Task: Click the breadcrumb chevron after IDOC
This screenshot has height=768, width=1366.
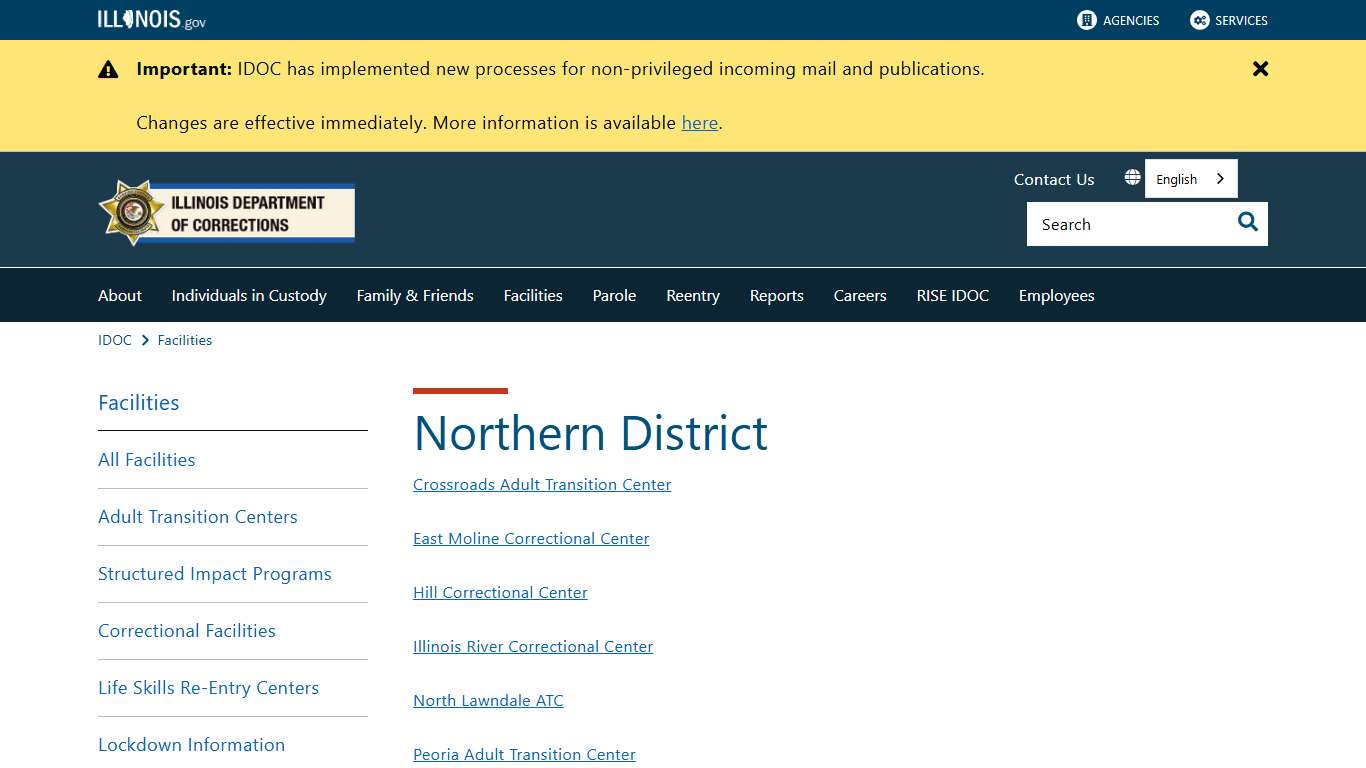Action: (x=145, y=340)
